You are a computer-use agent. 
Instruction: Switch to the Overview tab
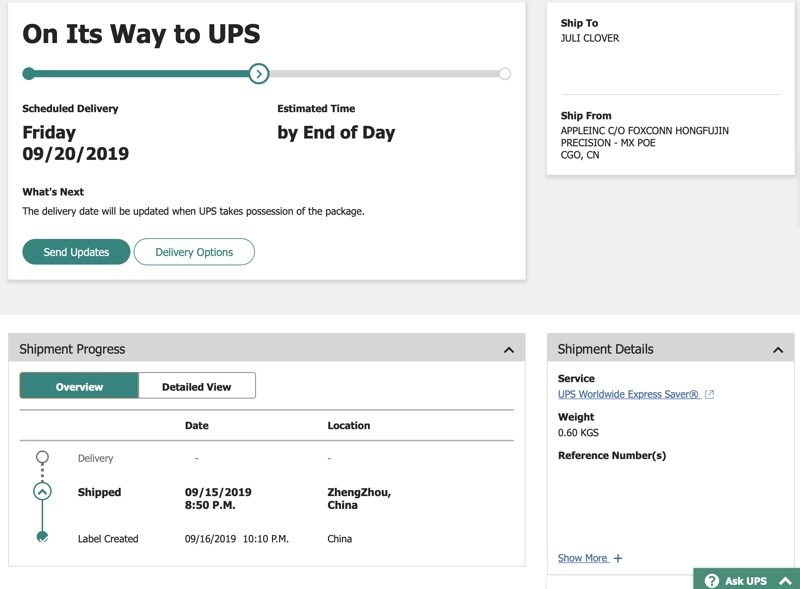[x=79, y=386]
